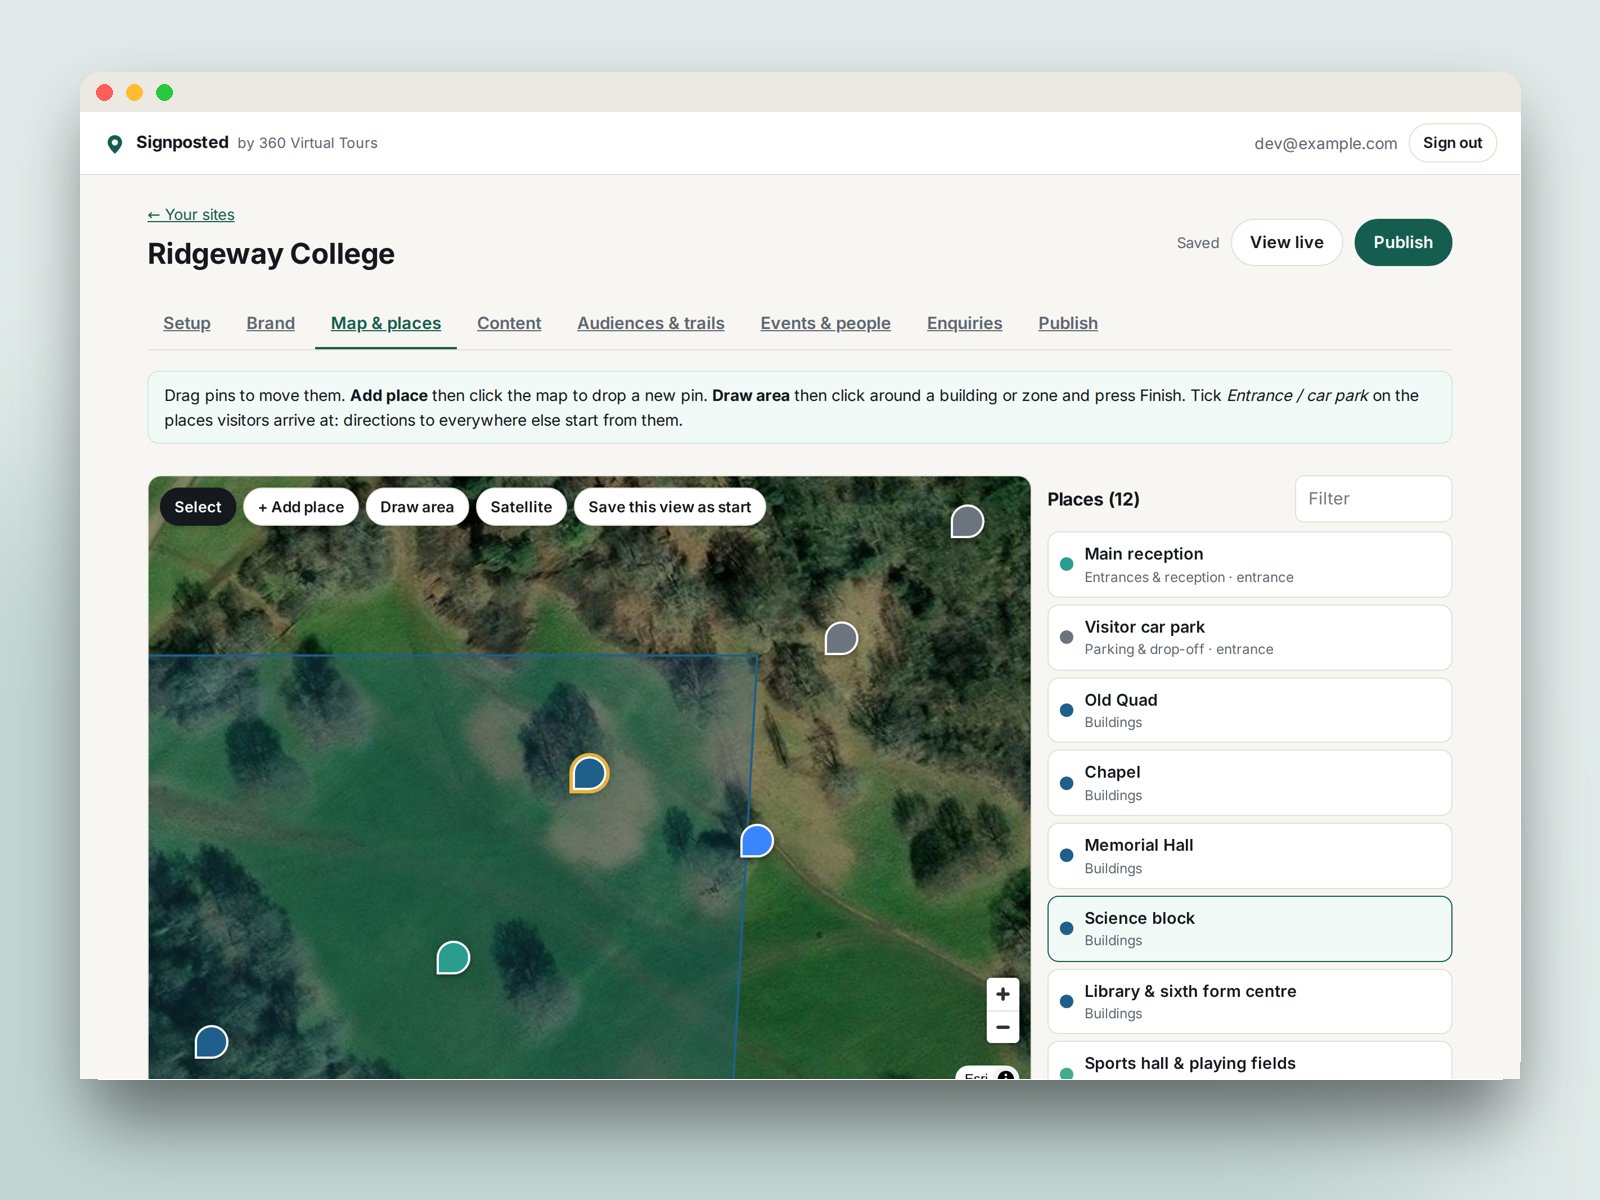
Task: Open the Map & places tab
Action: coord(386,323)
